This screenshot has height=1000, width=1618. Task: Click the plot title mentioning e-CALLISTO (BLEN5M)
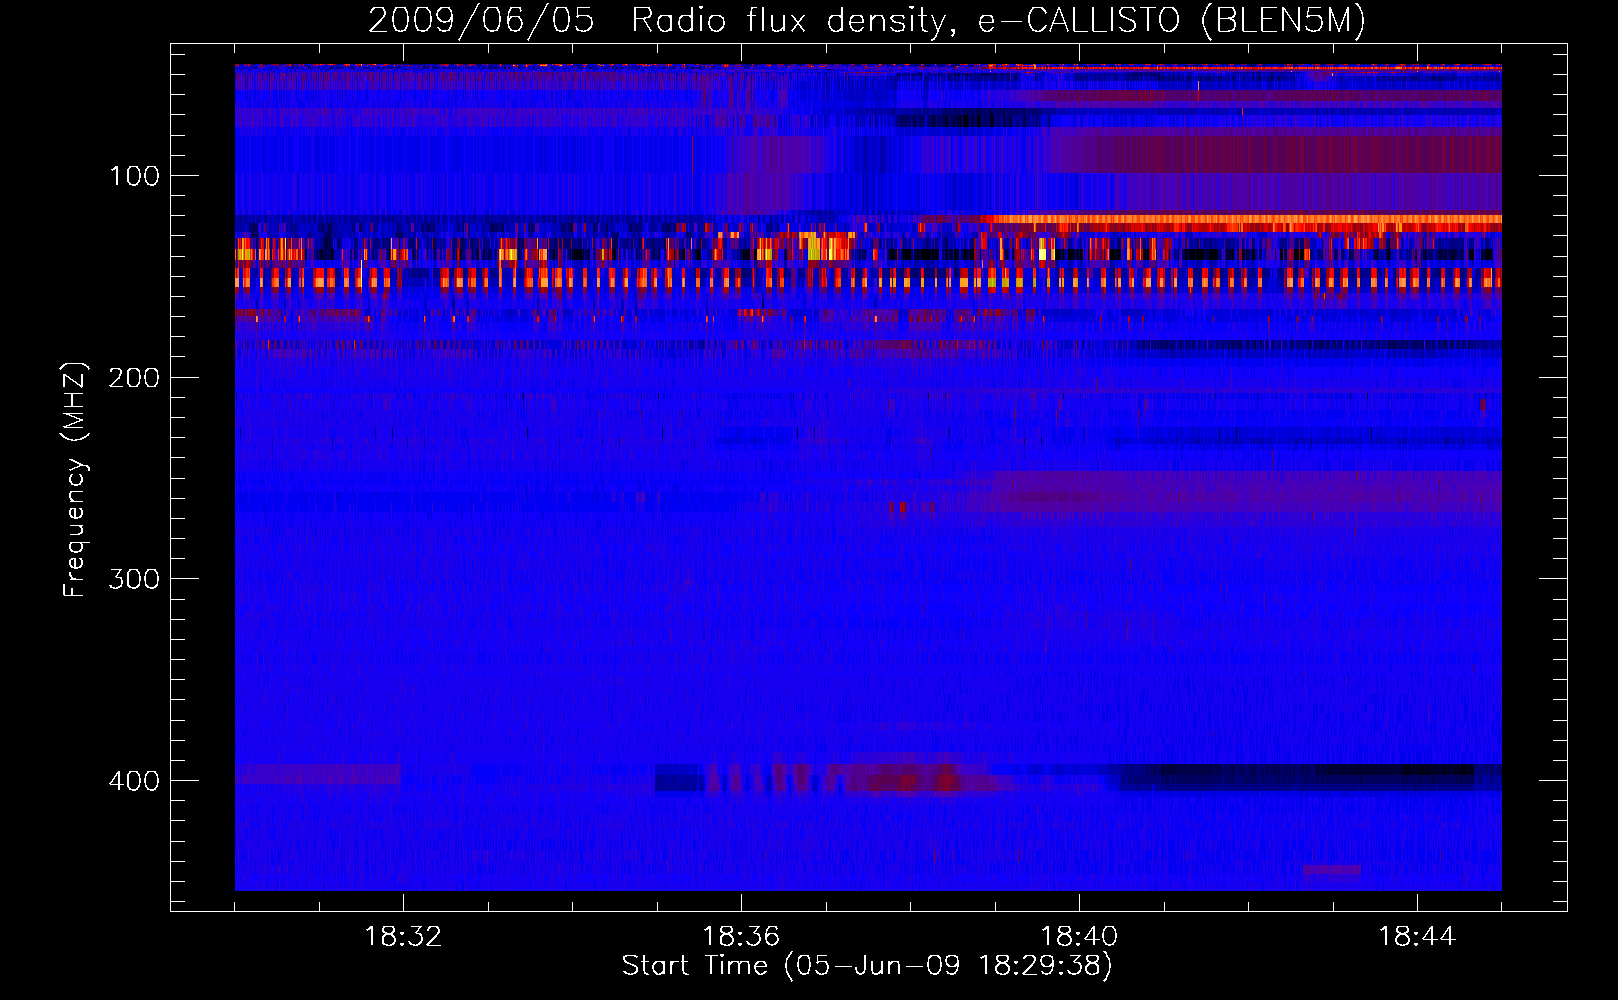pos(867,20)
